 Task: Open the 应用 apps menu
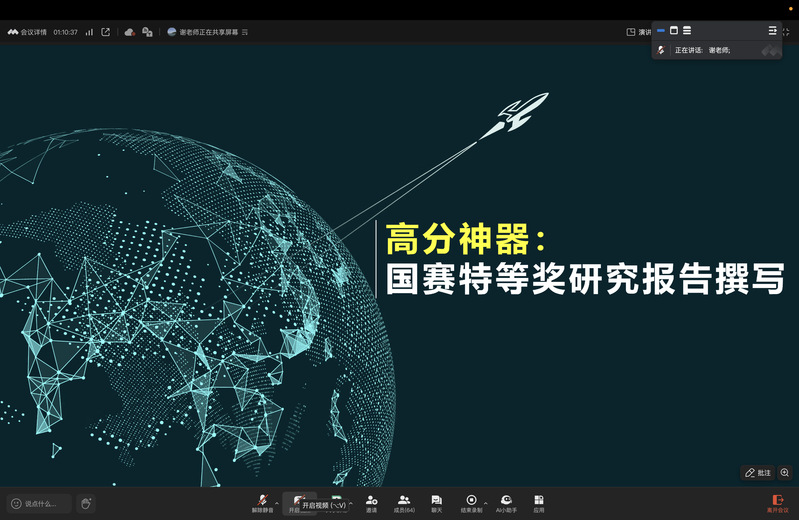click(x=539, y=502)
